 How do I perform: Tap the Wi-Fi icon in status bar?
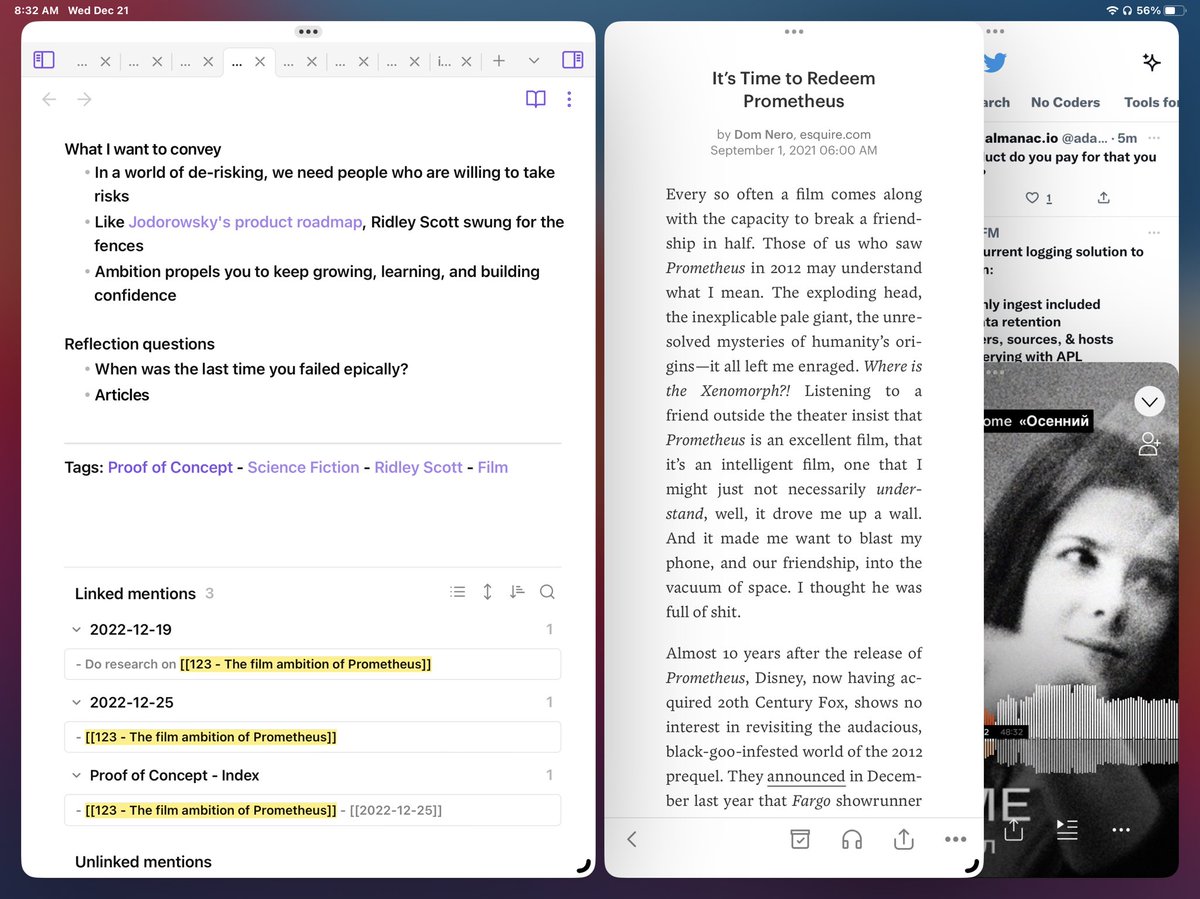1111,10
